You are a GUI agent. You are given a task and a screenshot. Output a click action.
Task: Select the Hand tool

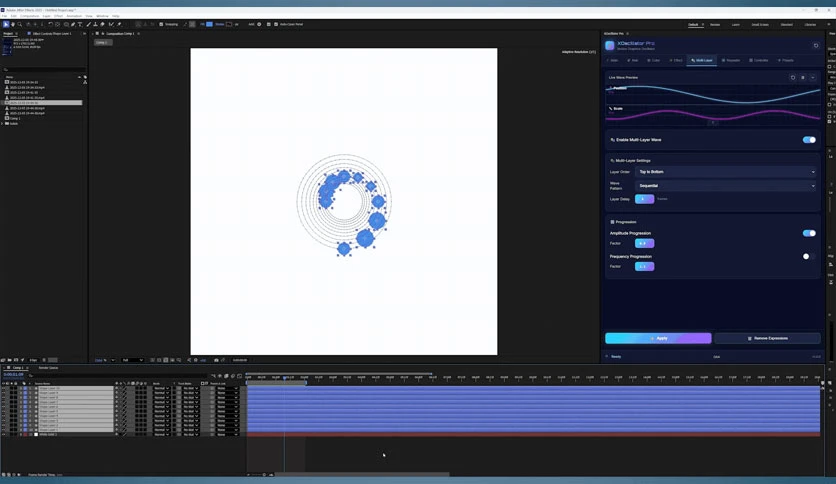click(13, 24)
